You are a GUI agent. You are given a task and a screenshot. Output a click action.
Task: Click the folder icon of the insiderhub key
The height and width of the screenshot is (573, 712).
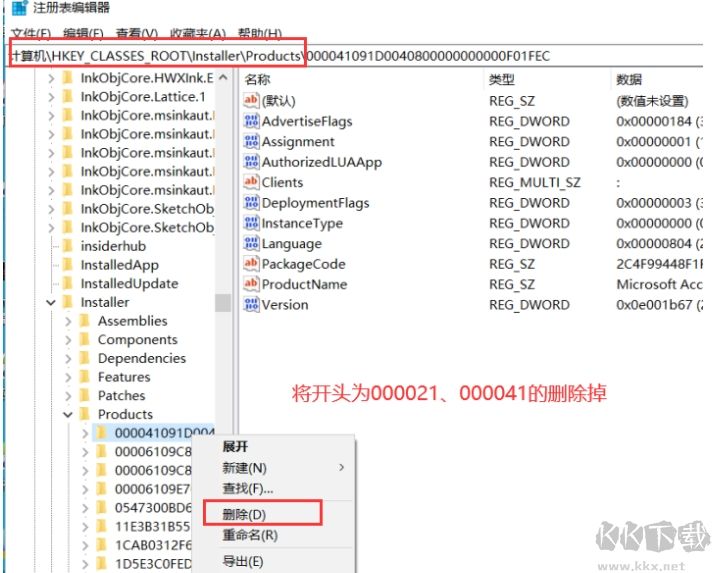tap(67, 246)
